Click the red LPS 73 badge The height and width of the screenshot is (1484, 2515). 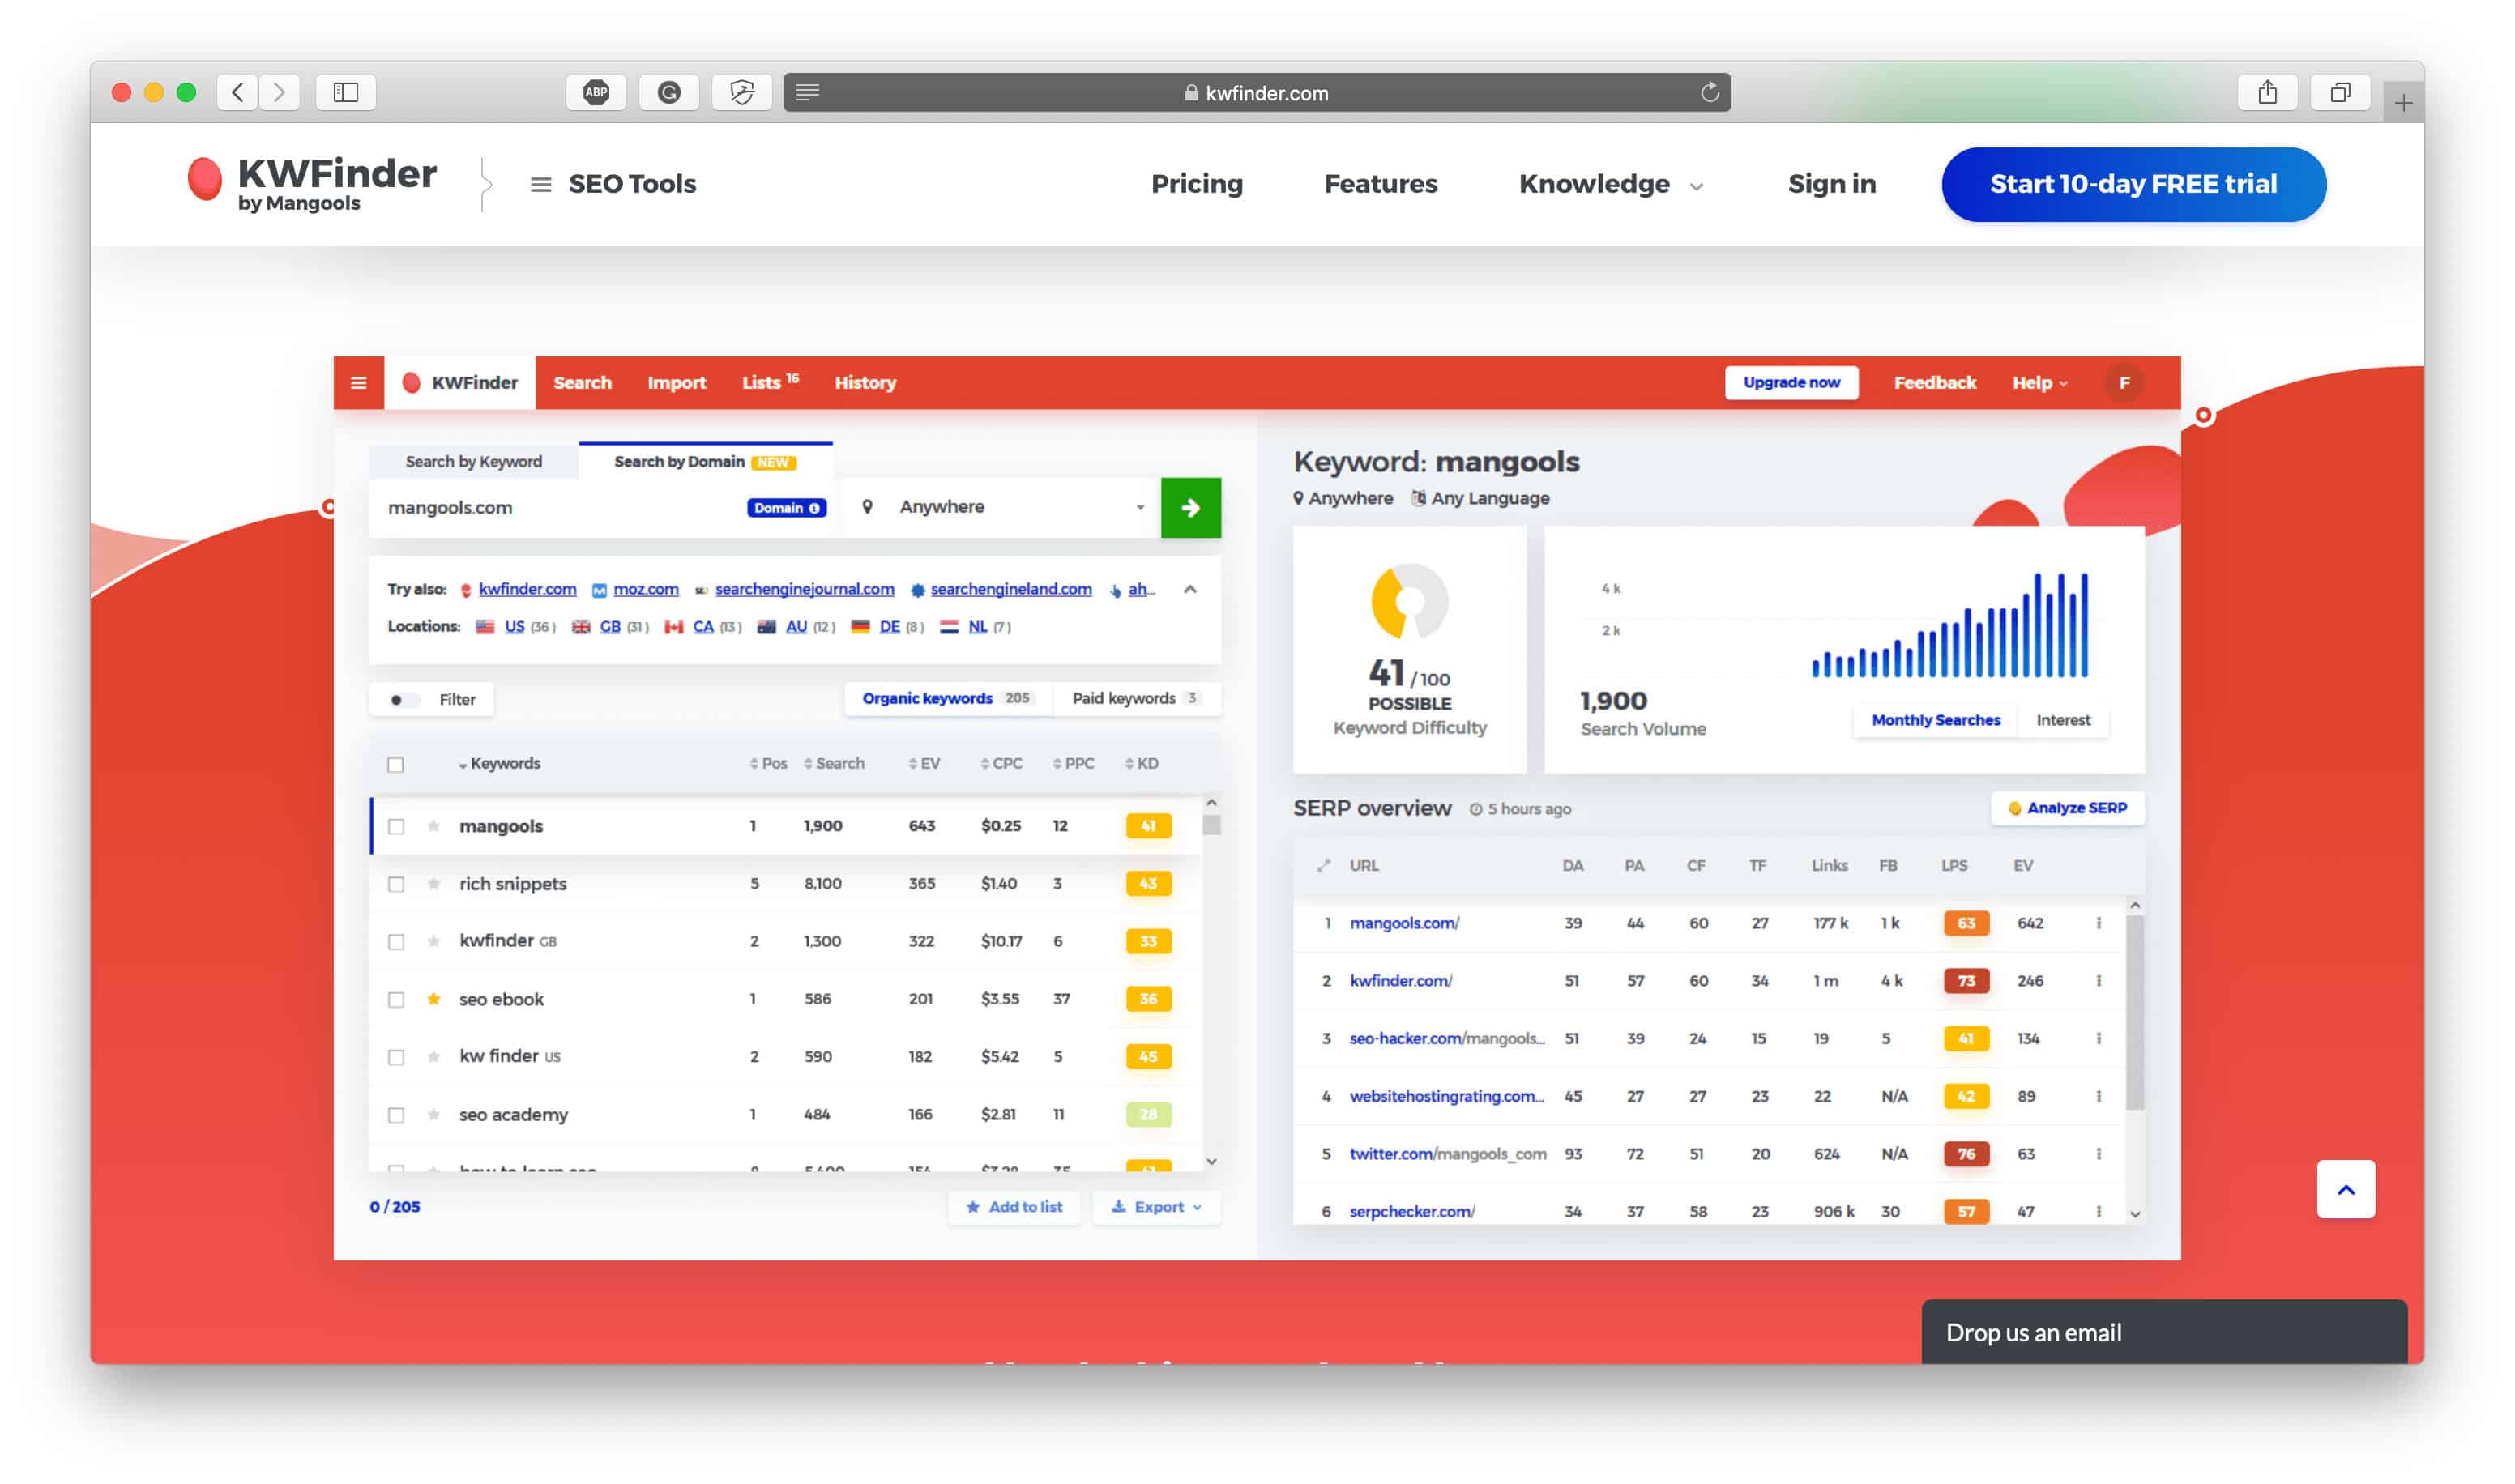coord(1966,981)
